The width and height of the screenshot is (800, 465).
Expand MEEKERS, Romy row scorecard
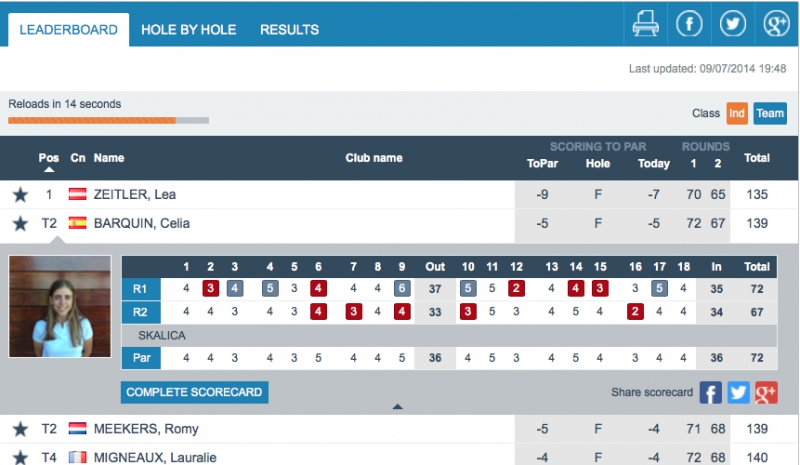click(399, 429)
